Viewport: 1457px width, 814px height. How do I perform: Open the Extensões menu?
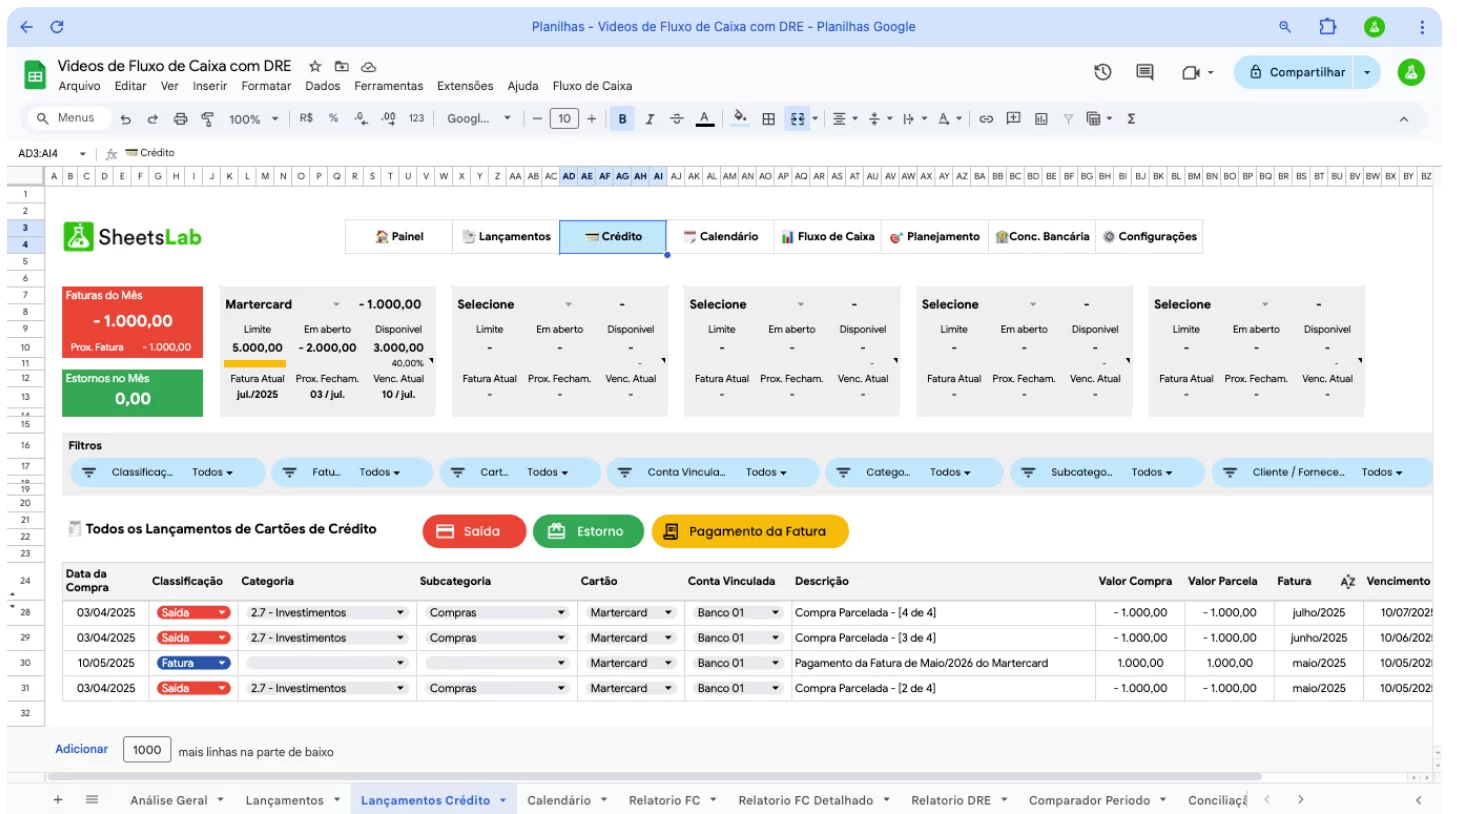pyautogui.click(x=465, y=86)
